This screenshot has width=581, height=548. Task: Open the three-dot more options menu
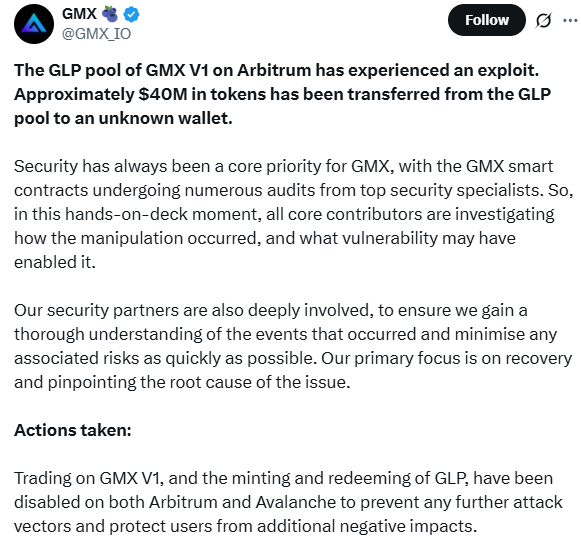570,20
